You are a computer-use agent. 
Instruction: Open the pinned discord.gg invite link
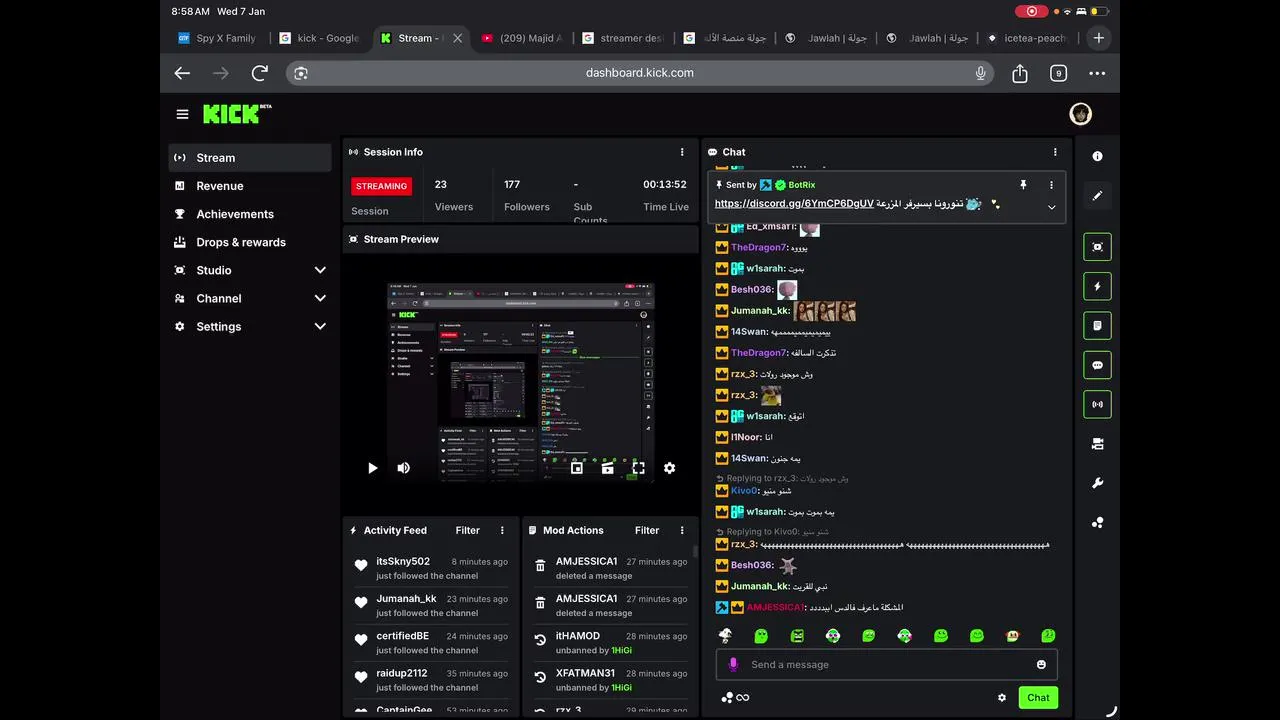[794, 204]
